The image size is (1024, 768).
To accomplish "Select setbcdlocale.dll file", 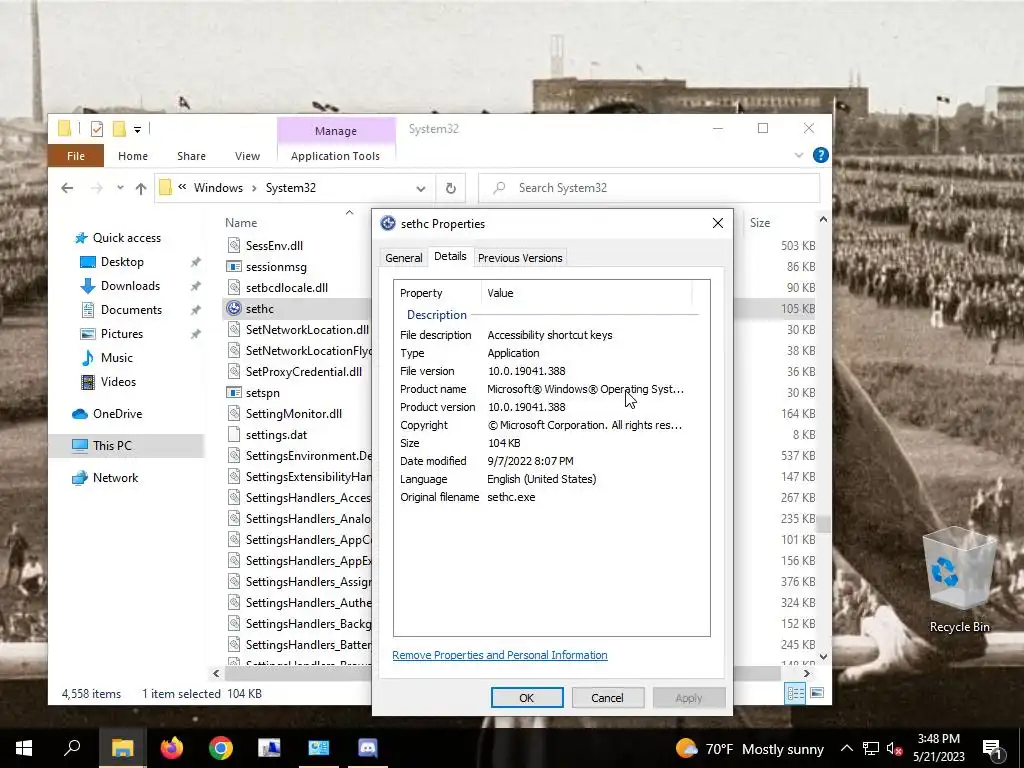I will [287, 287].
